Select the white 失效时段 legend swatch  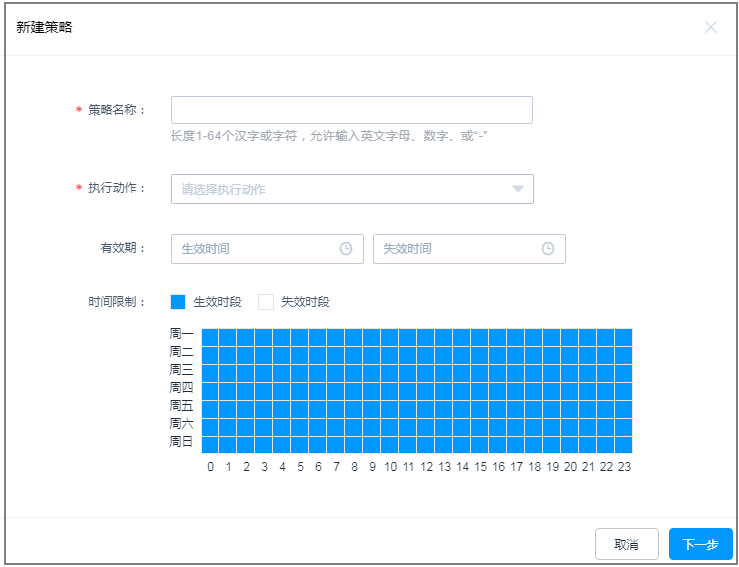click(x=266, y=302)
